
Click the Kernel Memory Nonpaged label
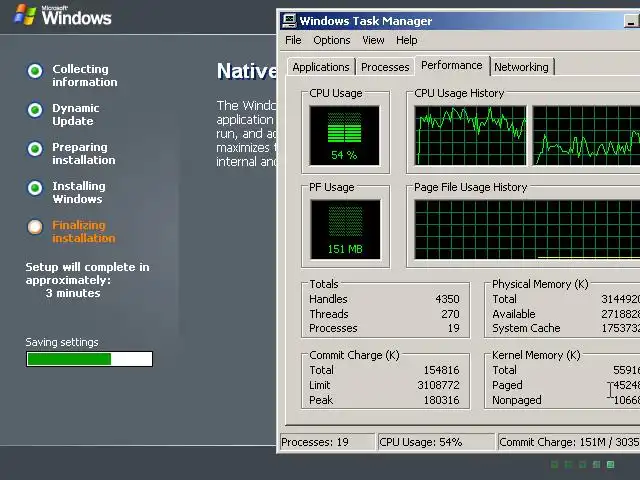click(x=517, y=400)
